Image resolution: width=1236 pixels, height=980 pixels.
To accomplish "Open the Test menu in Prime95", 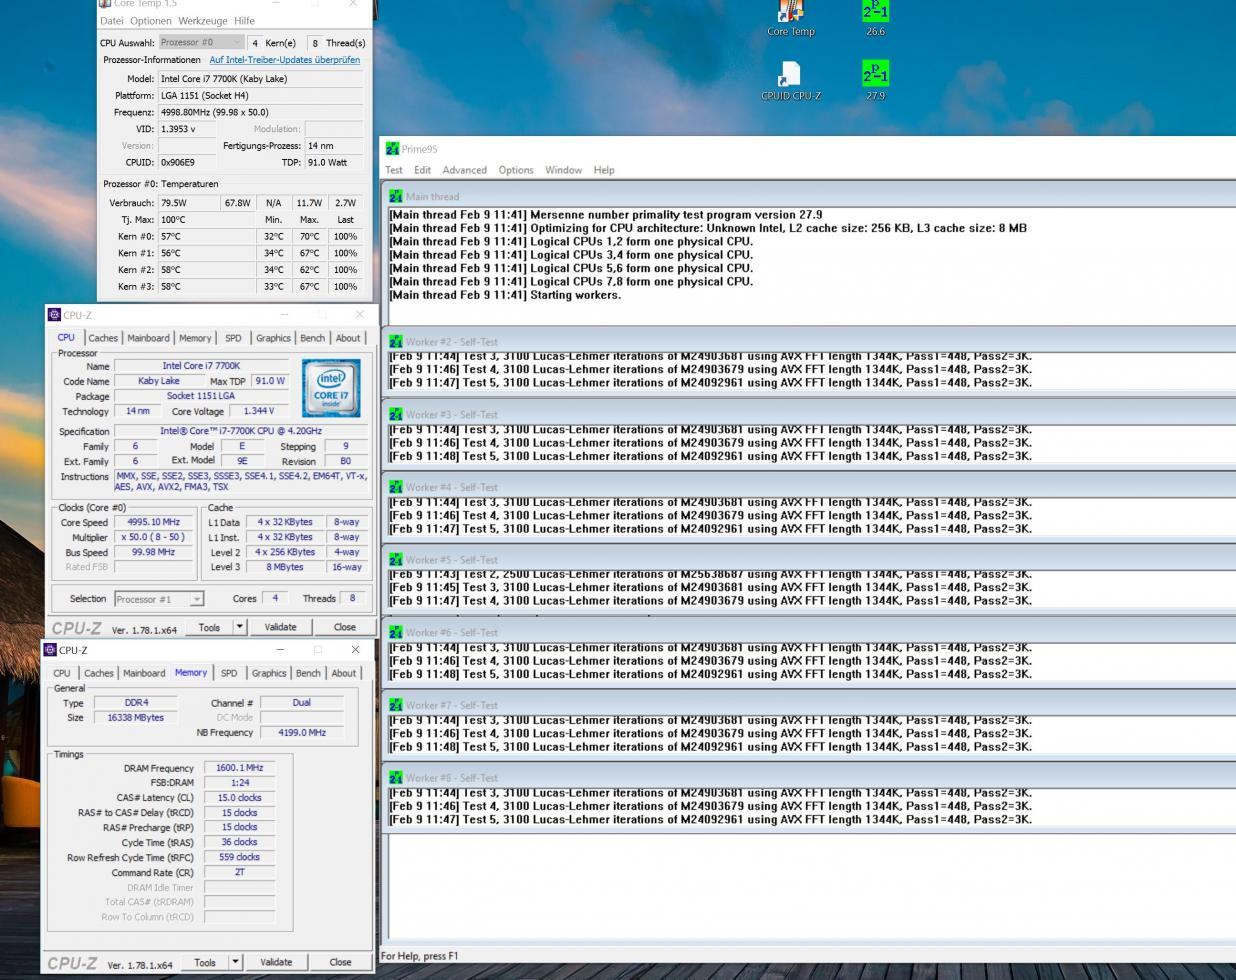I will pos(394,170).
